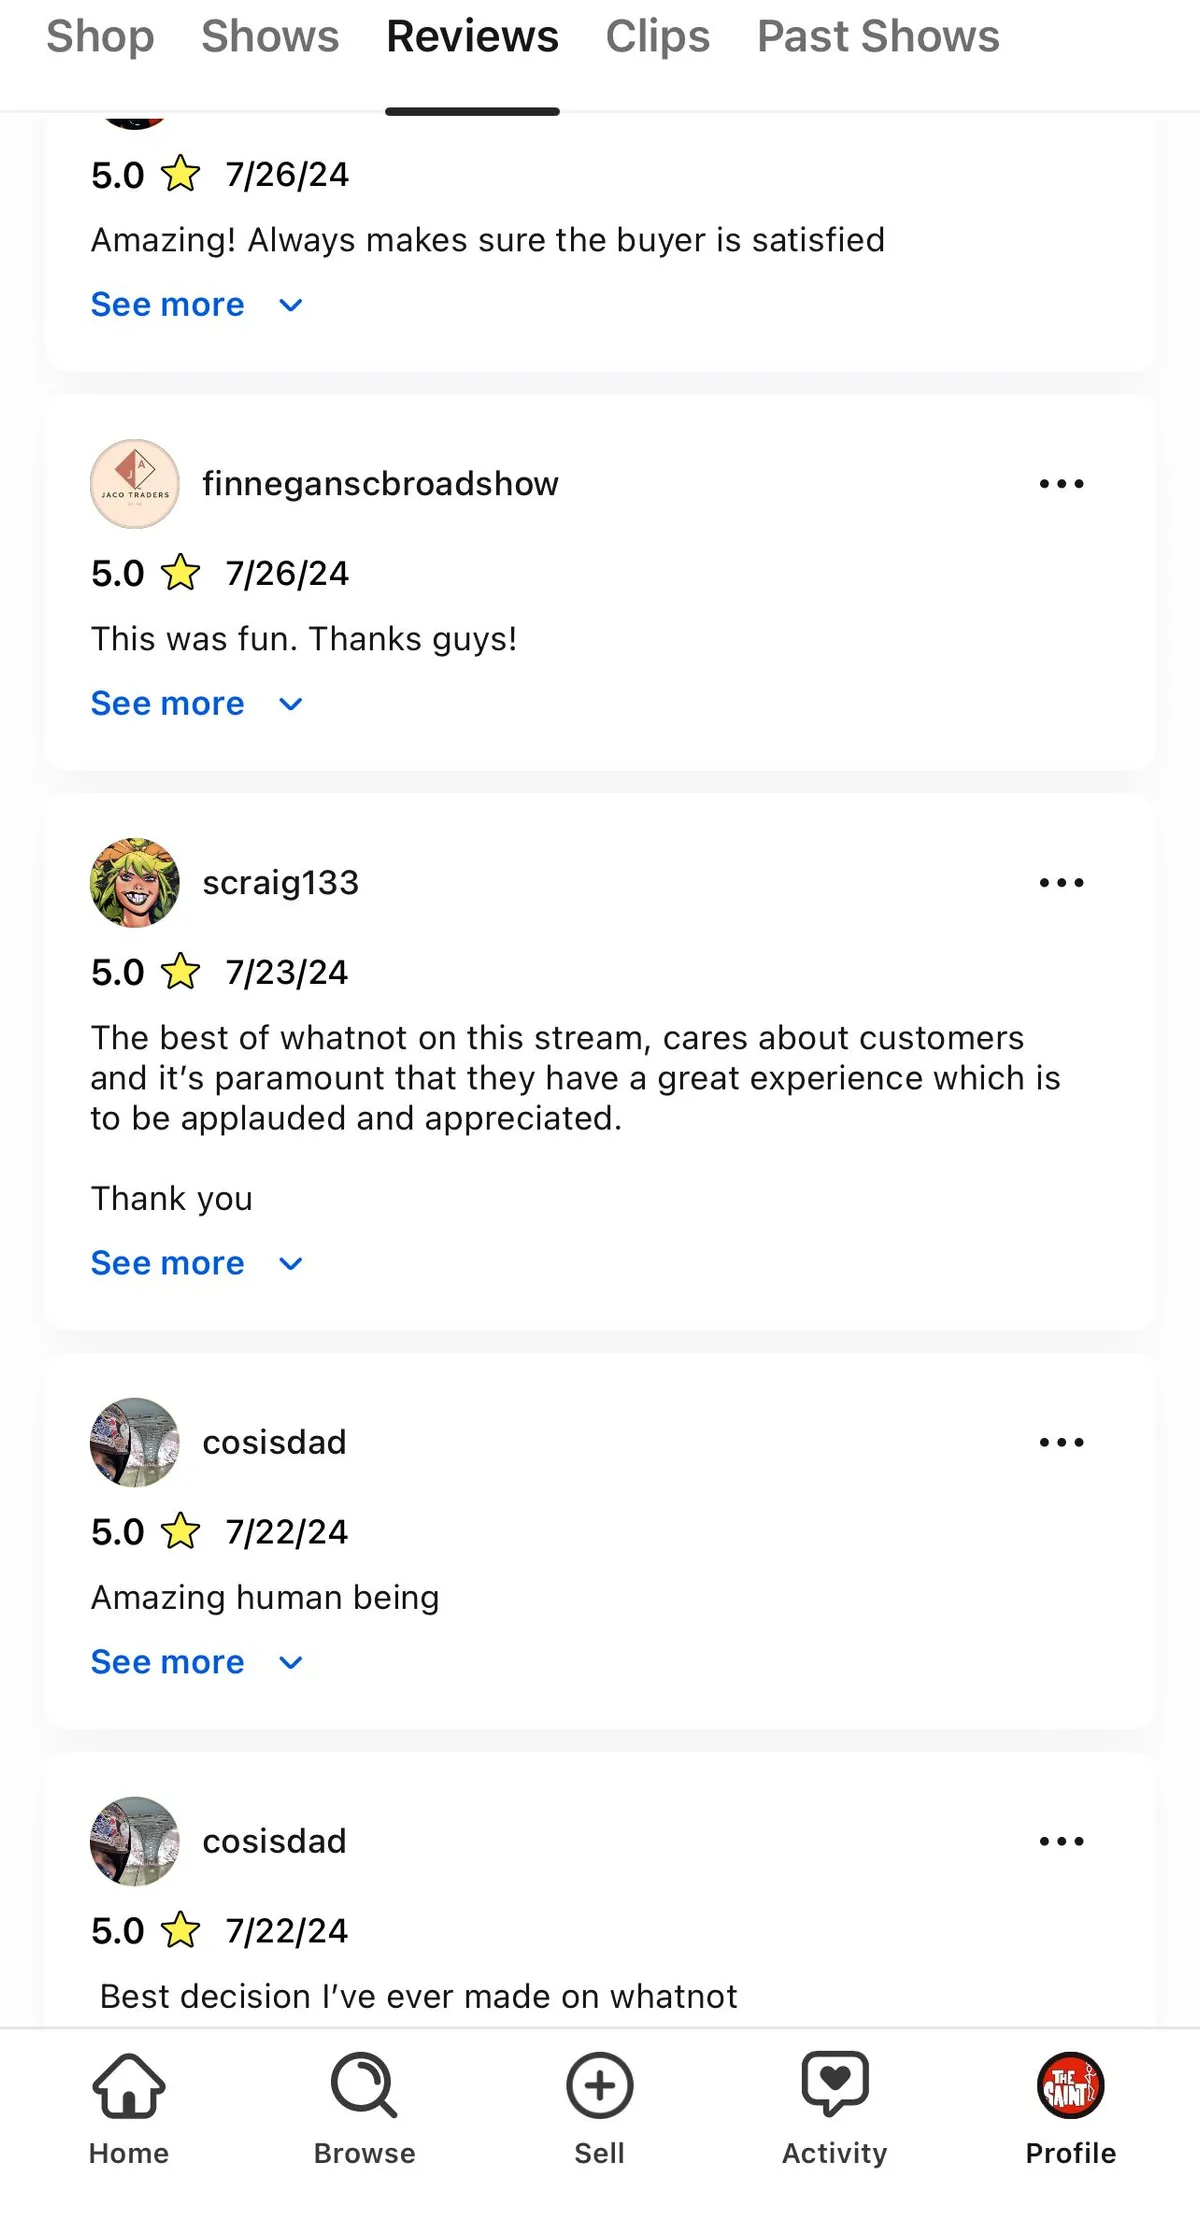
Task: Expand 'Amazing human being' review chevron
Action: [291, 1663]
